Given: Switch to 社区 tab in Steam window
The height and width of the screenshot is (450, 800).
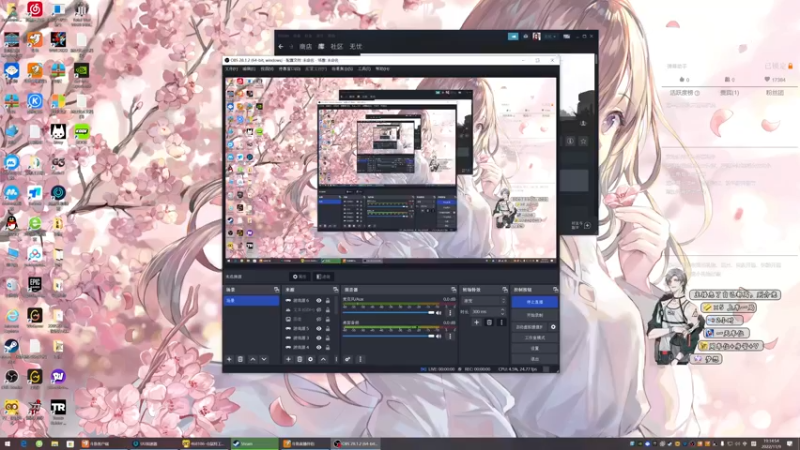Looking at the screenshot, I should point(337,46).
